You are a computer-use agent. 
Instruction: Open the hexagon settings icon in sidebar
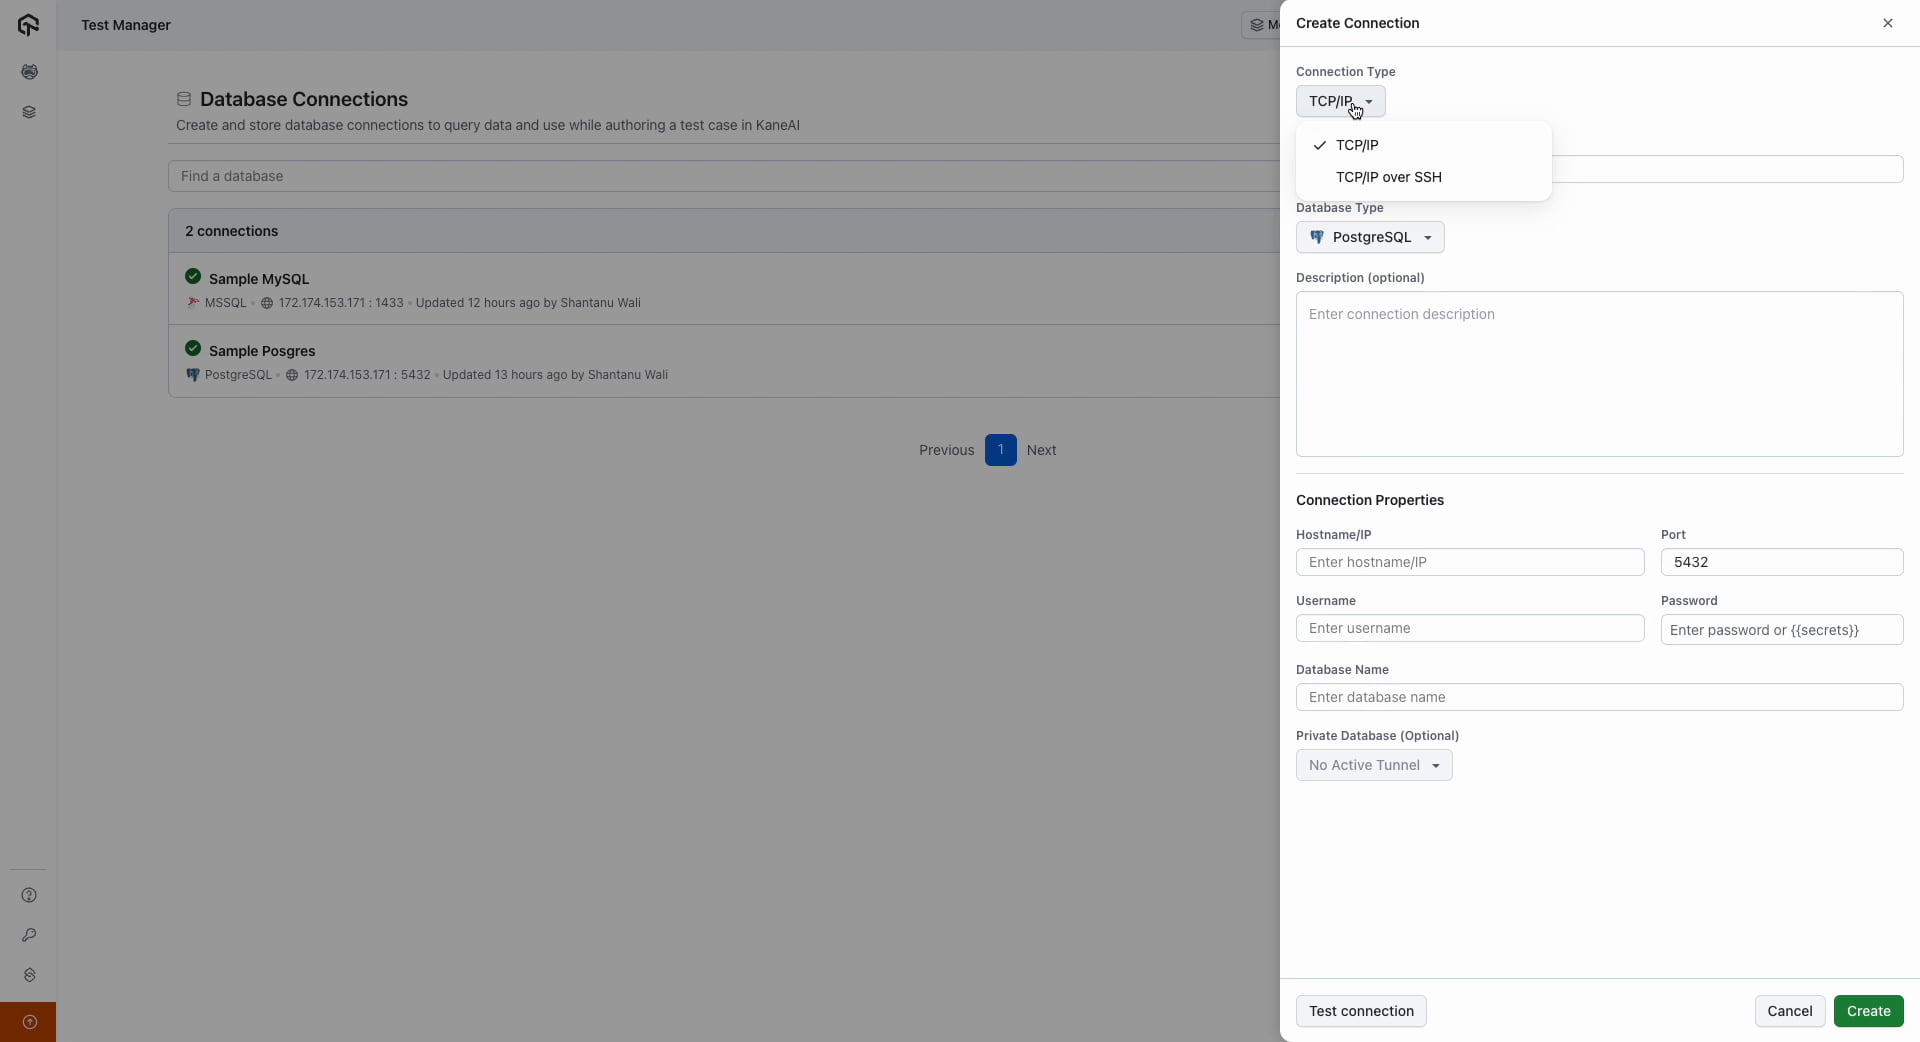[x=29, y=975]
